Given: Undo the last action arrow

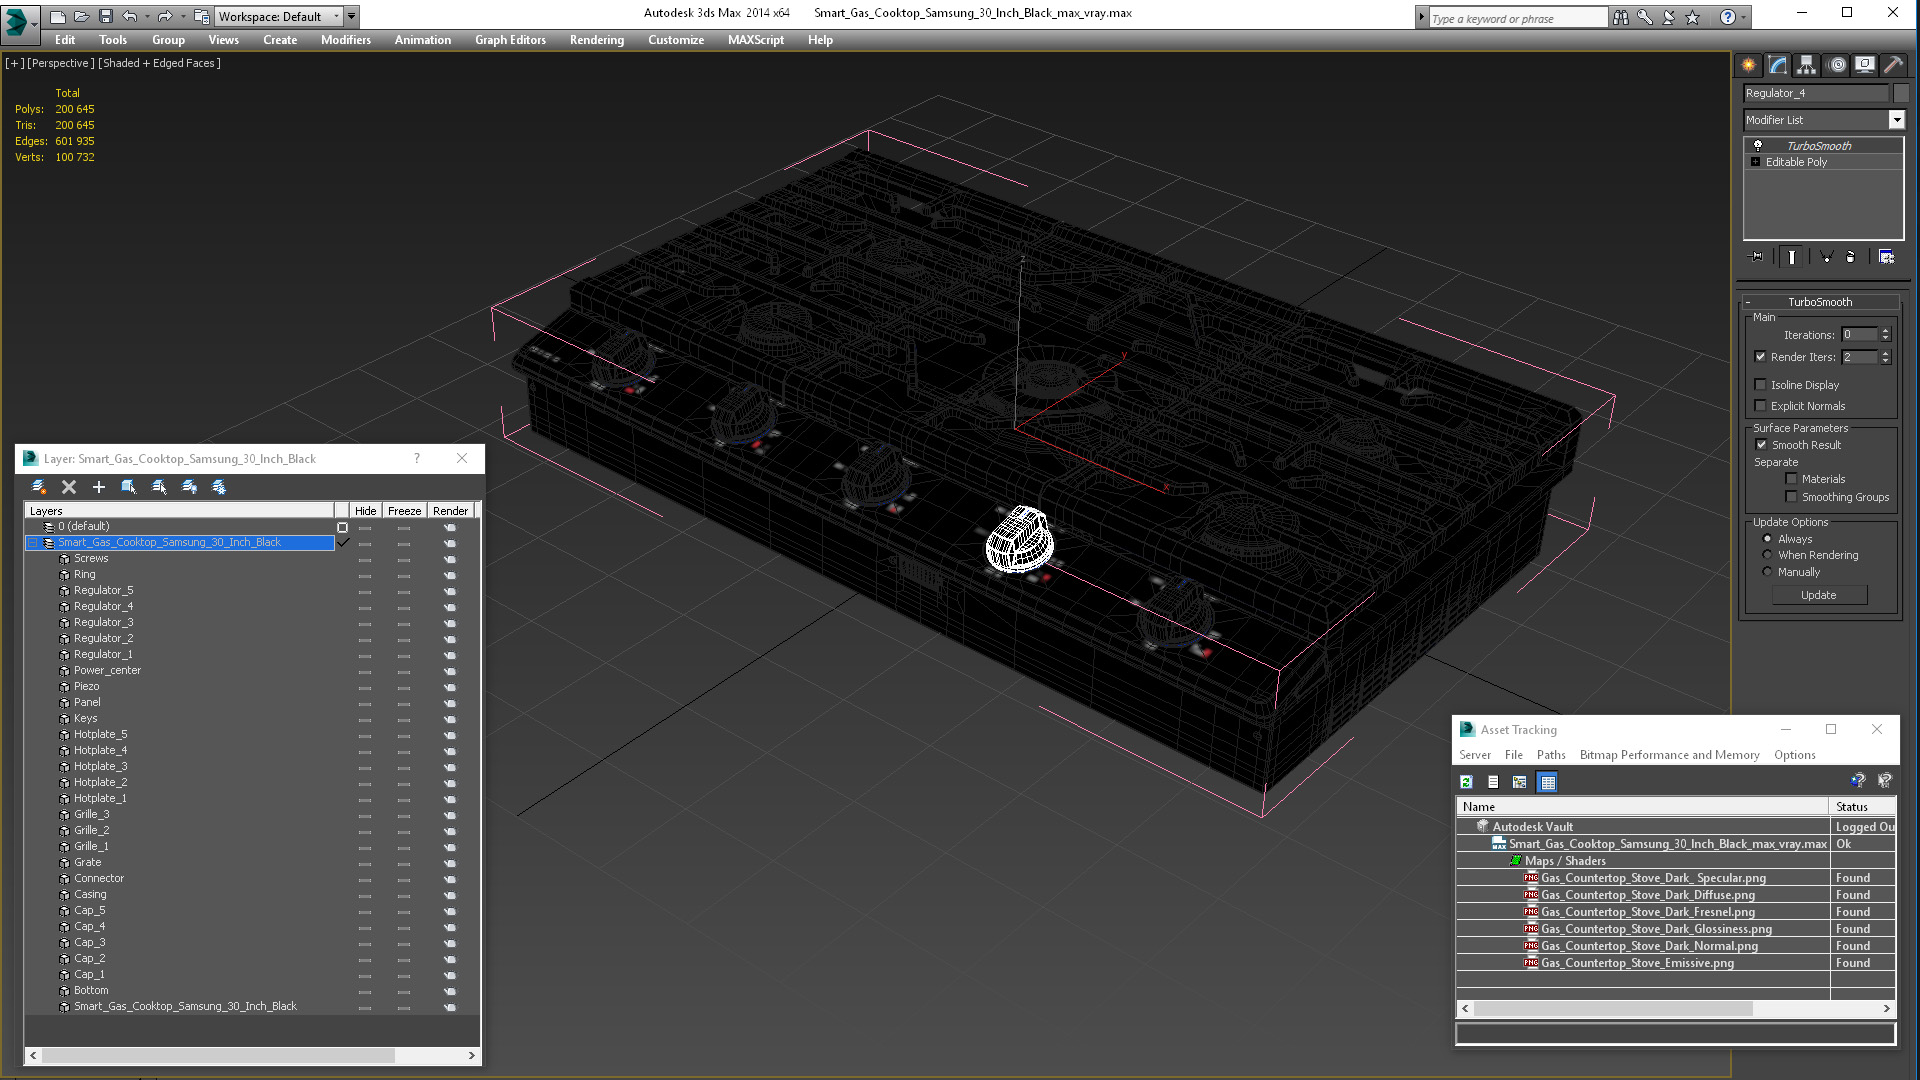Looking at the screenshot, I should [x=129, y=16].
